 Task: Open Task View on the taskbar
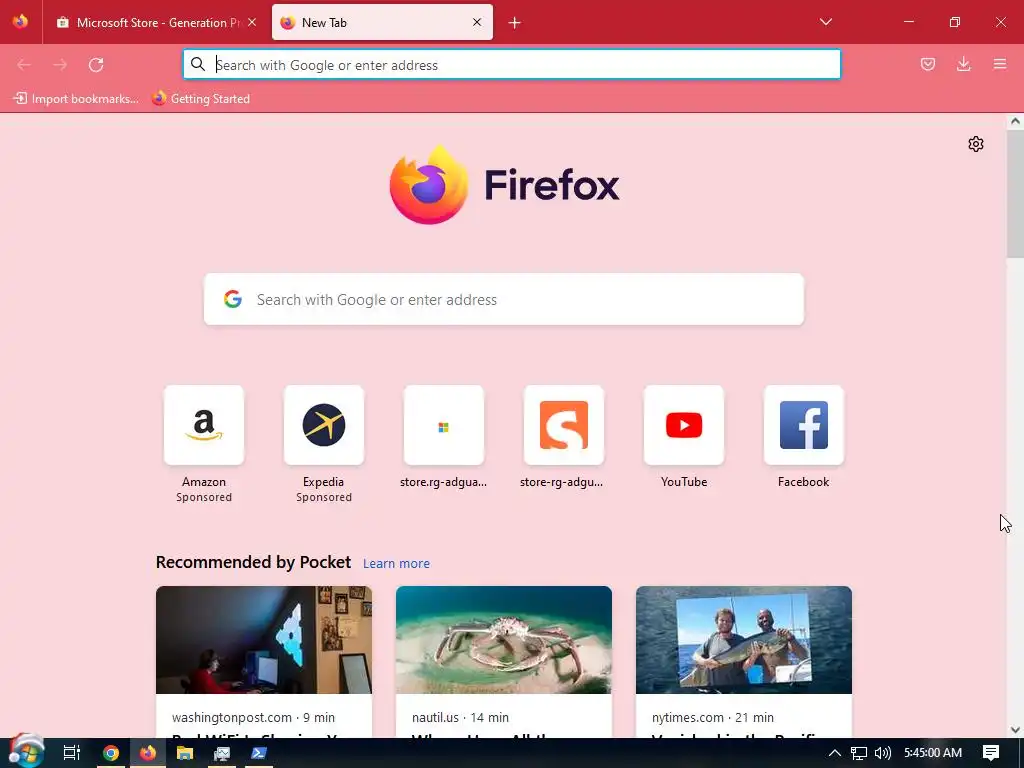pyautogui.click(x=71, y=753)
